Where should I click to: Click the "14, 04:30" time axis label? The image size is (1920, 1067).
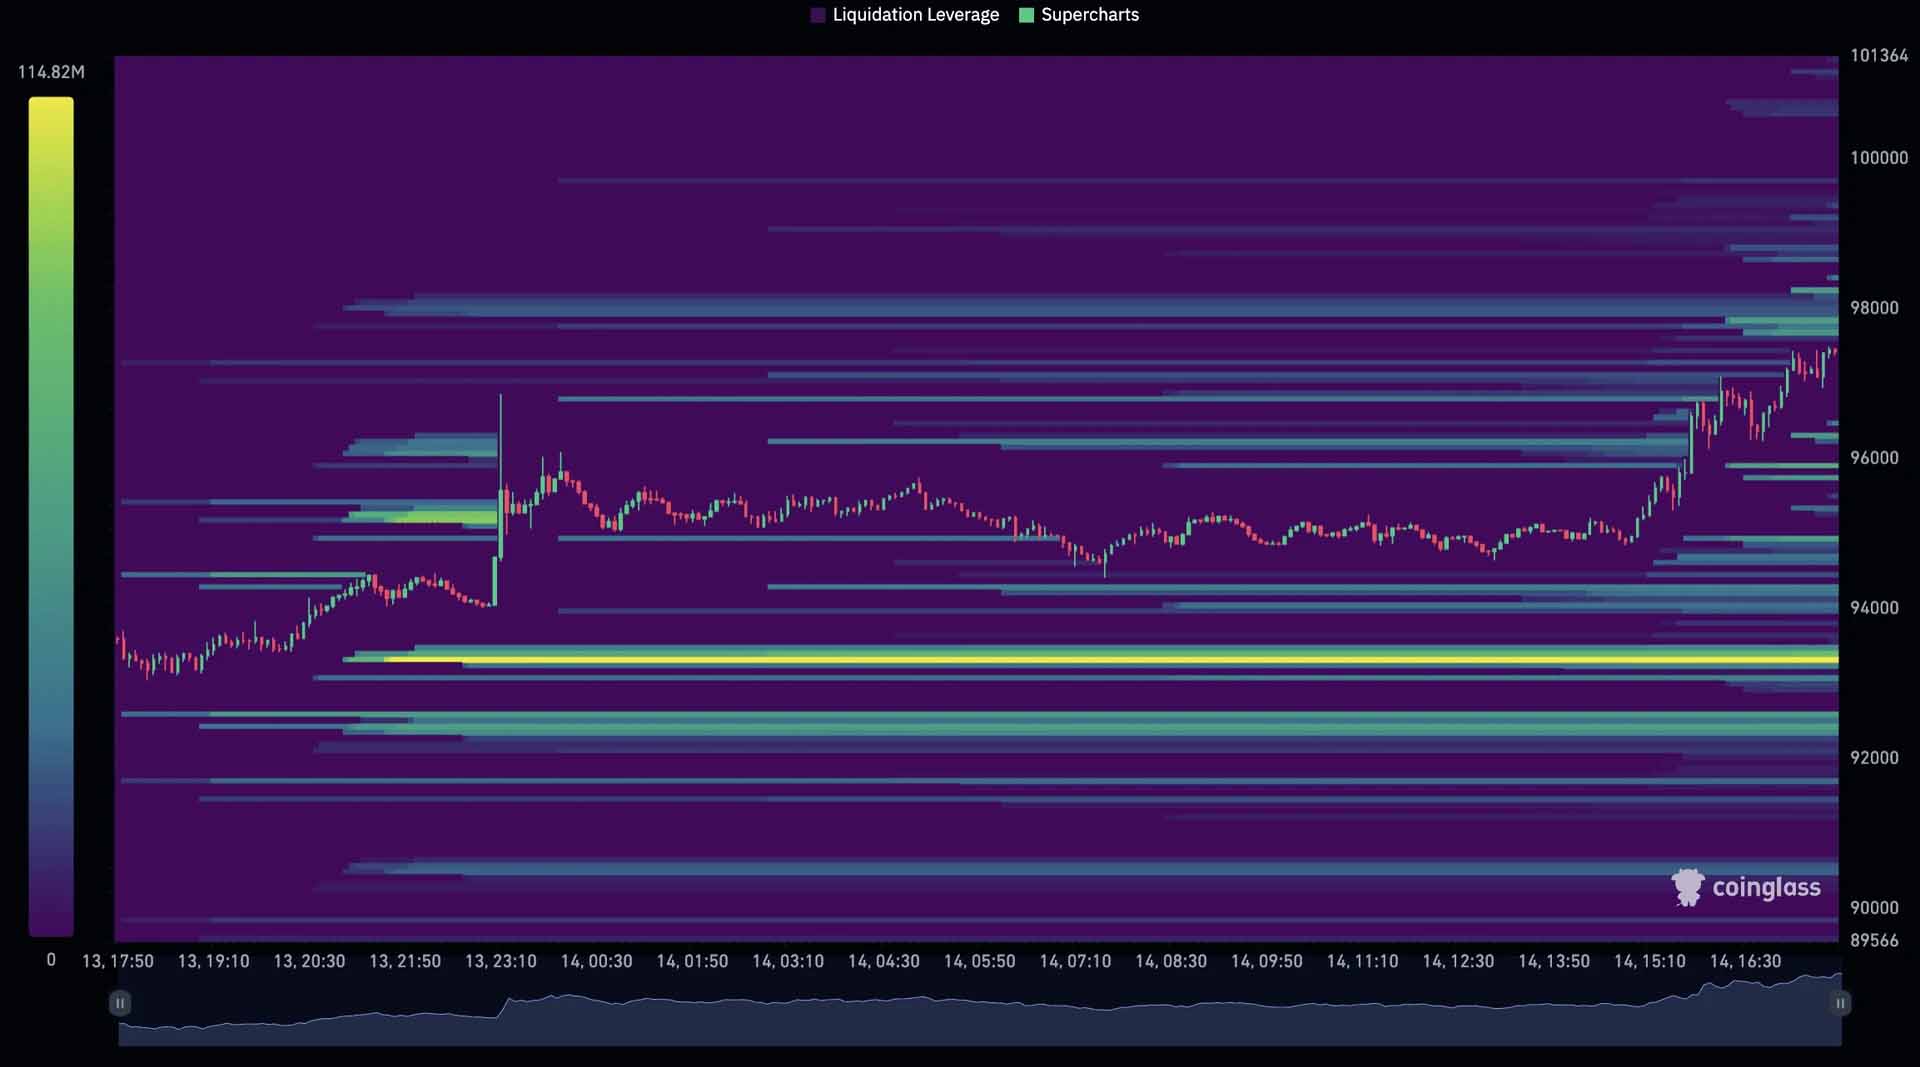pos(884,961)
